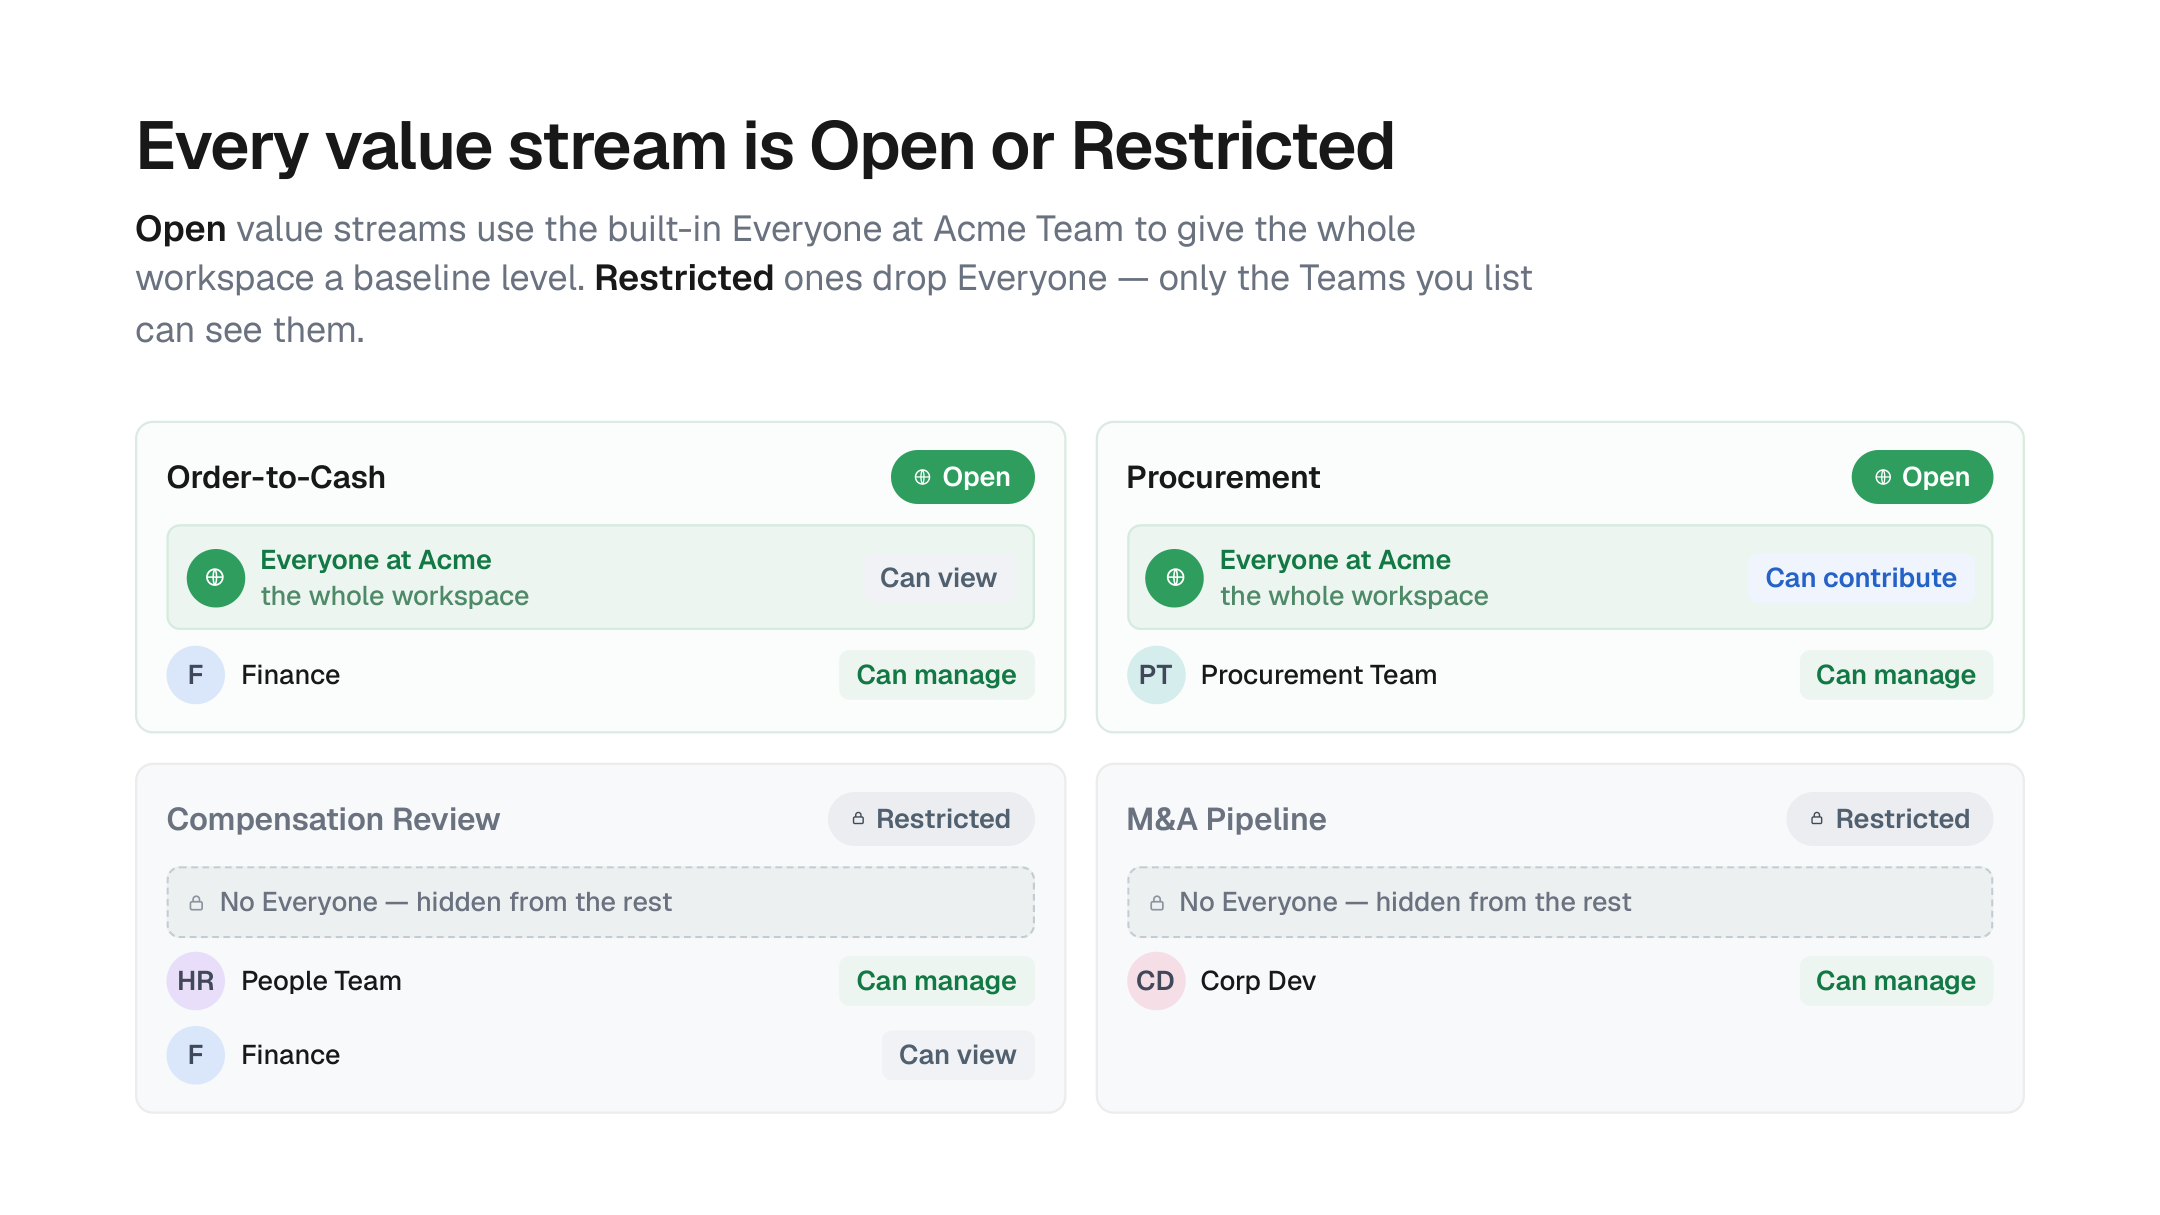Click the Procurement Team name
This screenshot has height=1215, width=2160.
tap(1319, 675)
